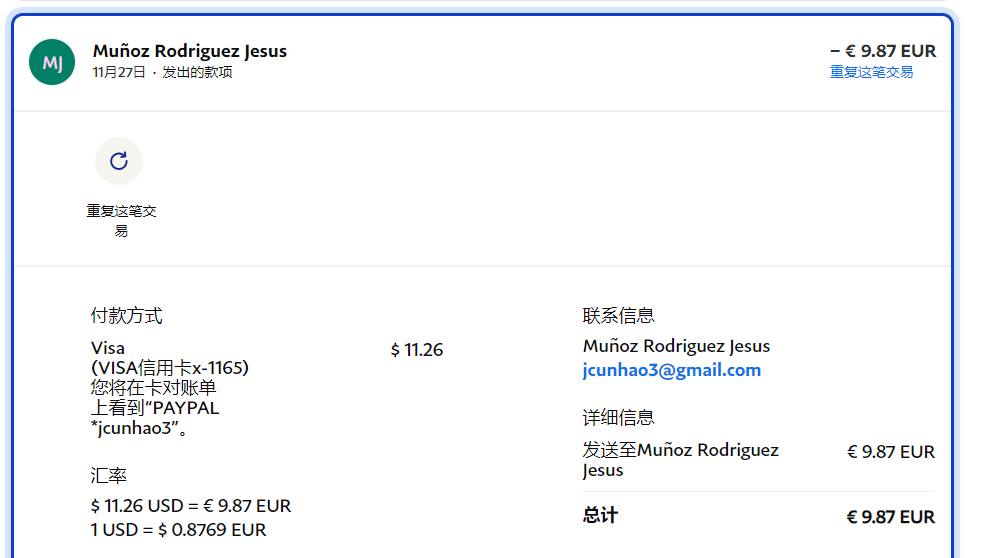983x558 pixels.
Task: Click the green MJ avatar icon
Action: coord(52,62)
